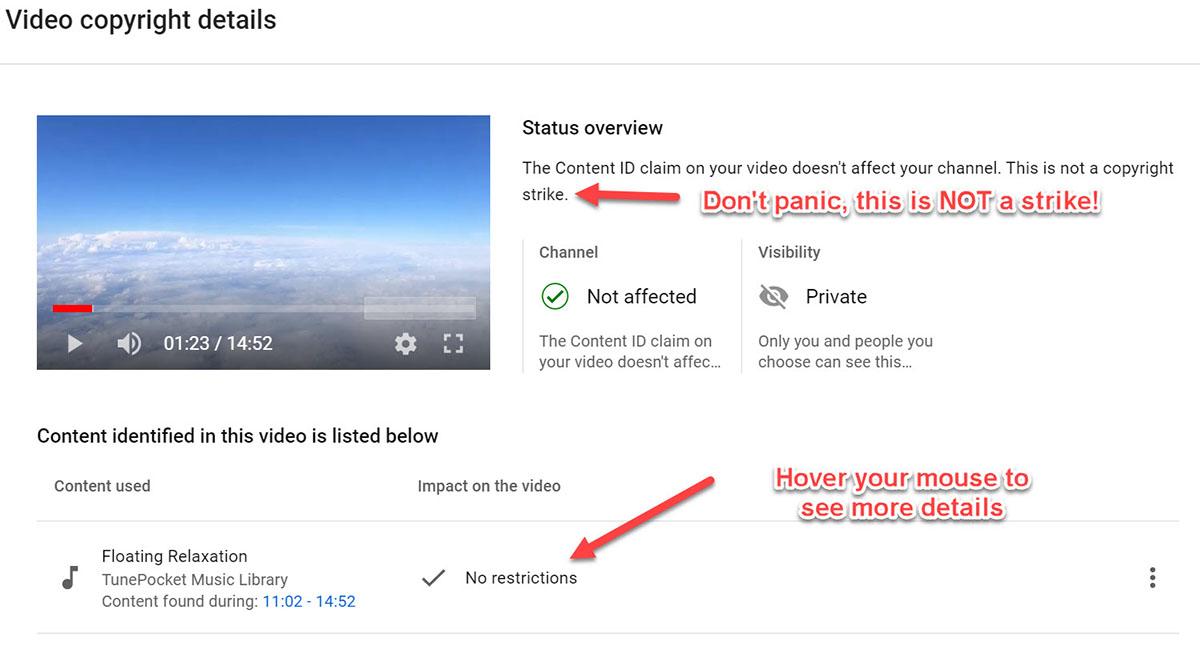Viewport: 1200px width, 646px height.
Task: Play the video preview
Action: click(x=74, y=344)
